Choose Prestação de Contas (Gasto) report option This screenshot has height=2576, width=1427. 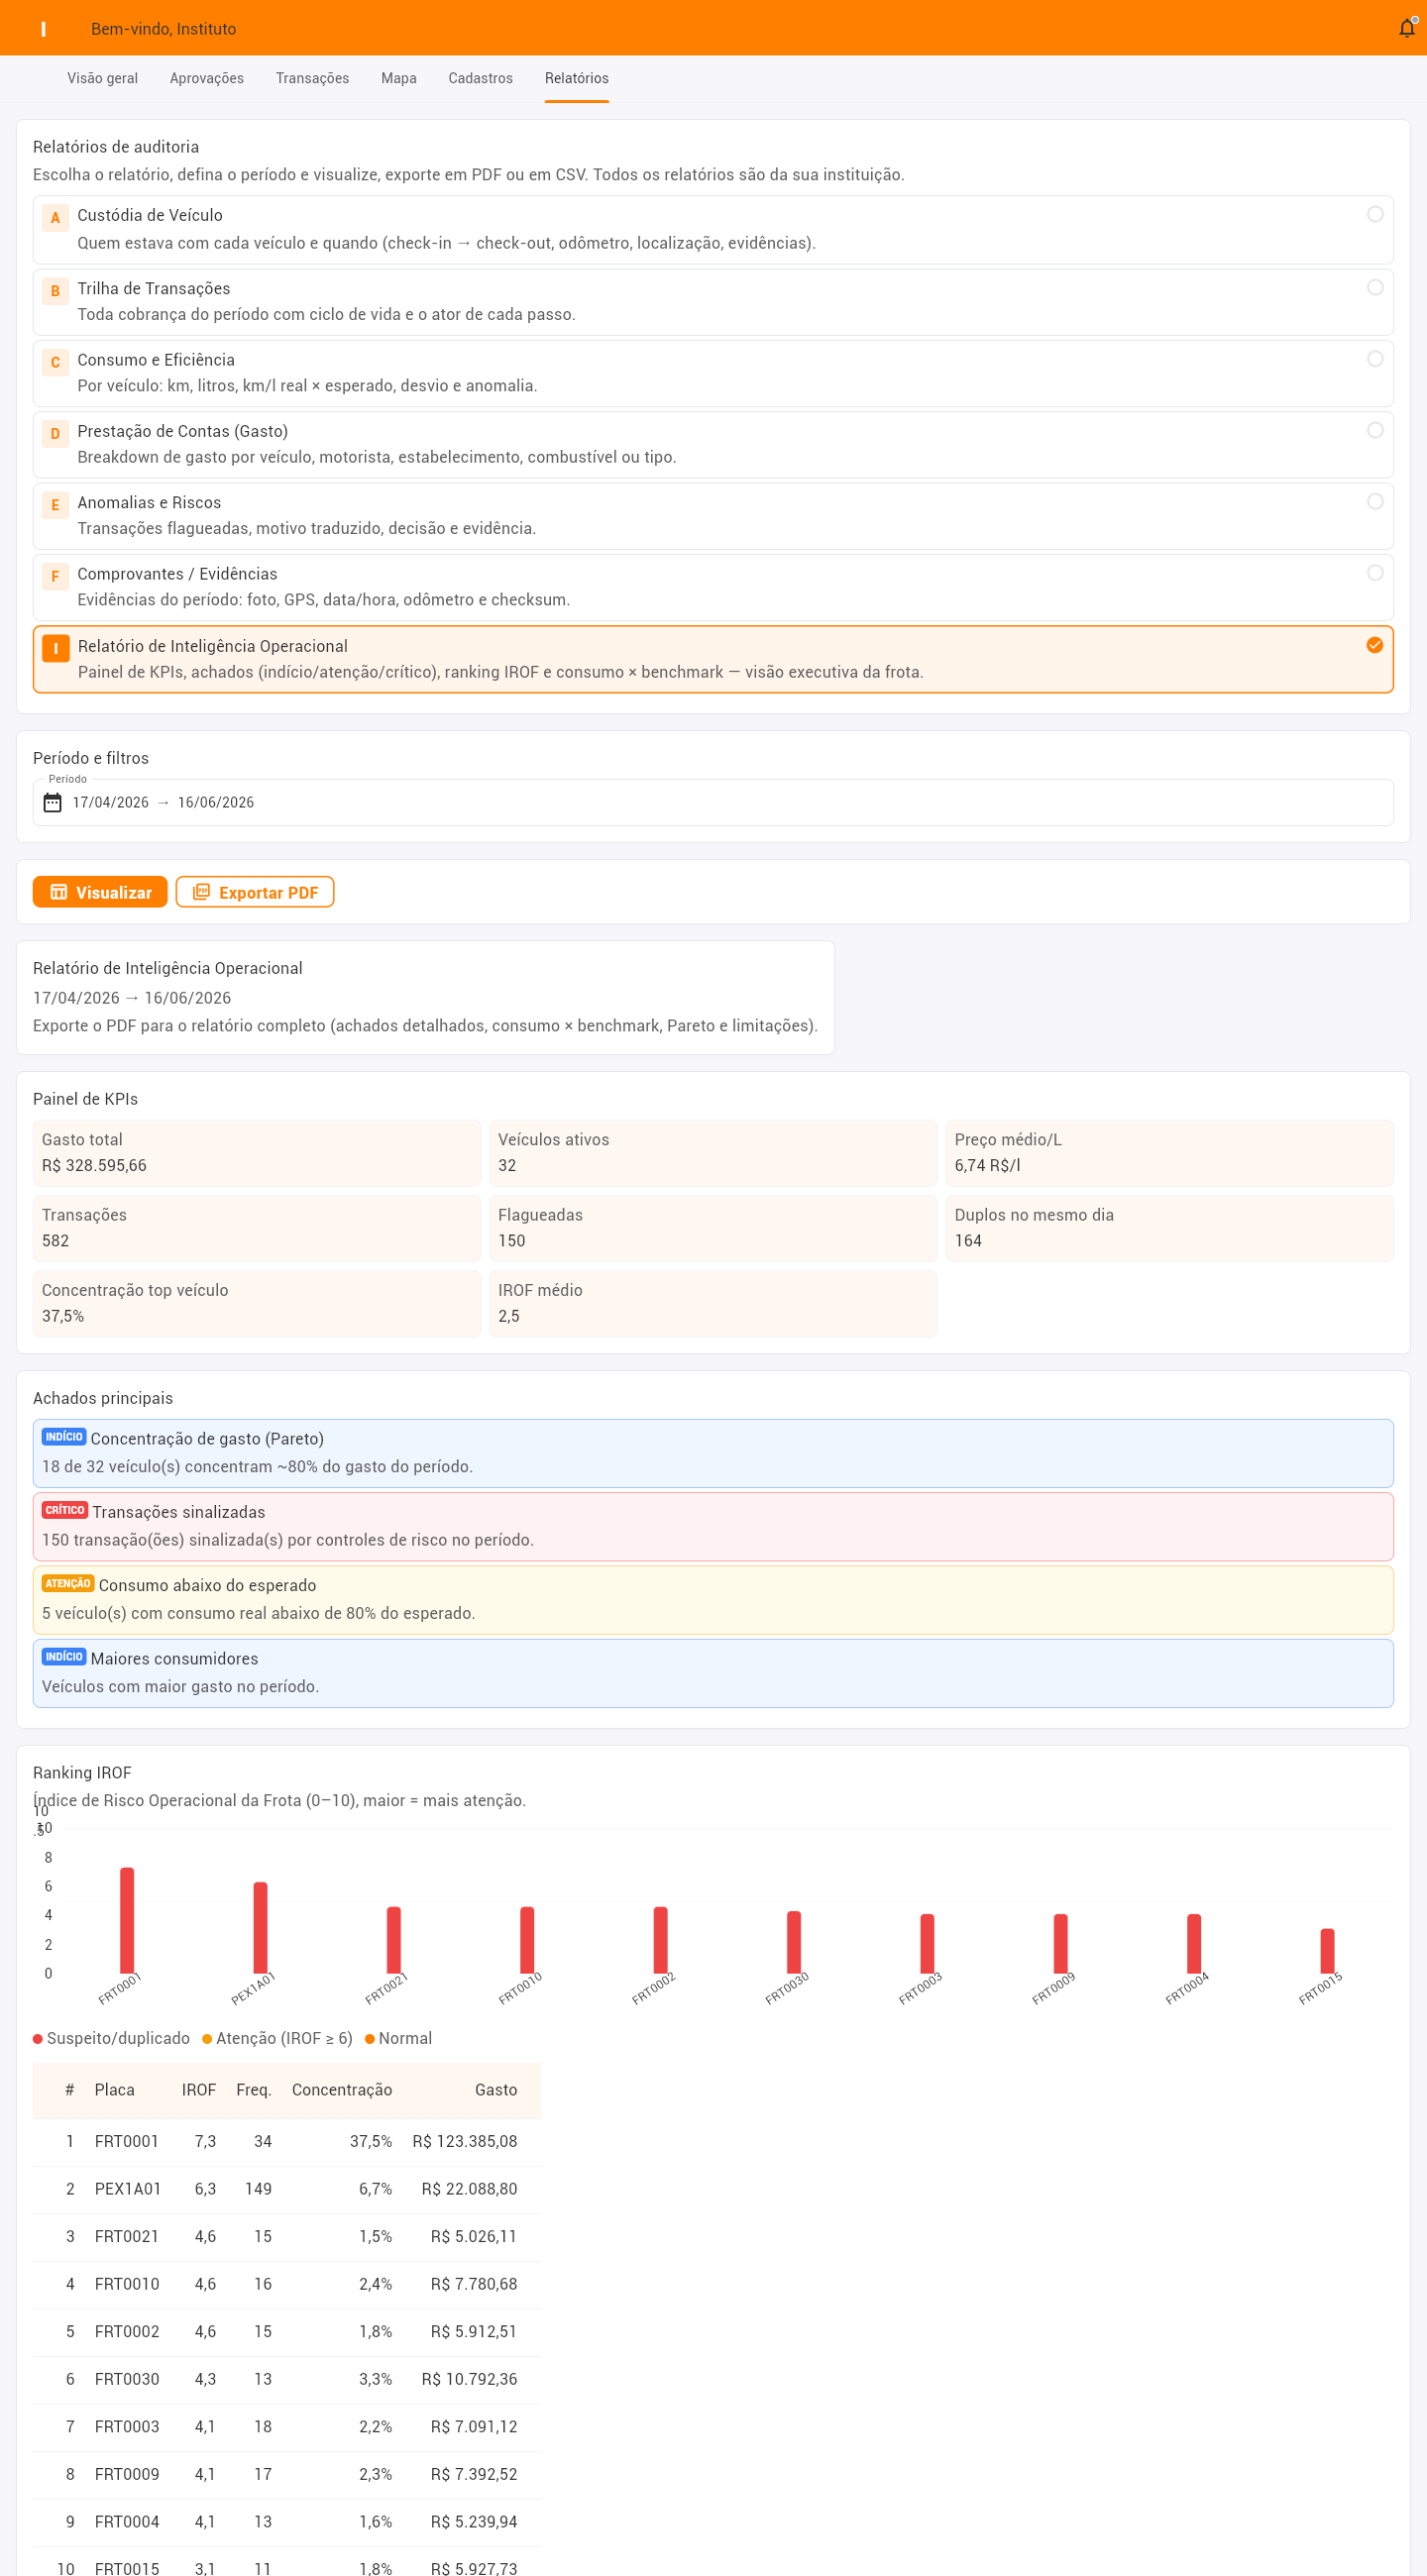[713, 444]
